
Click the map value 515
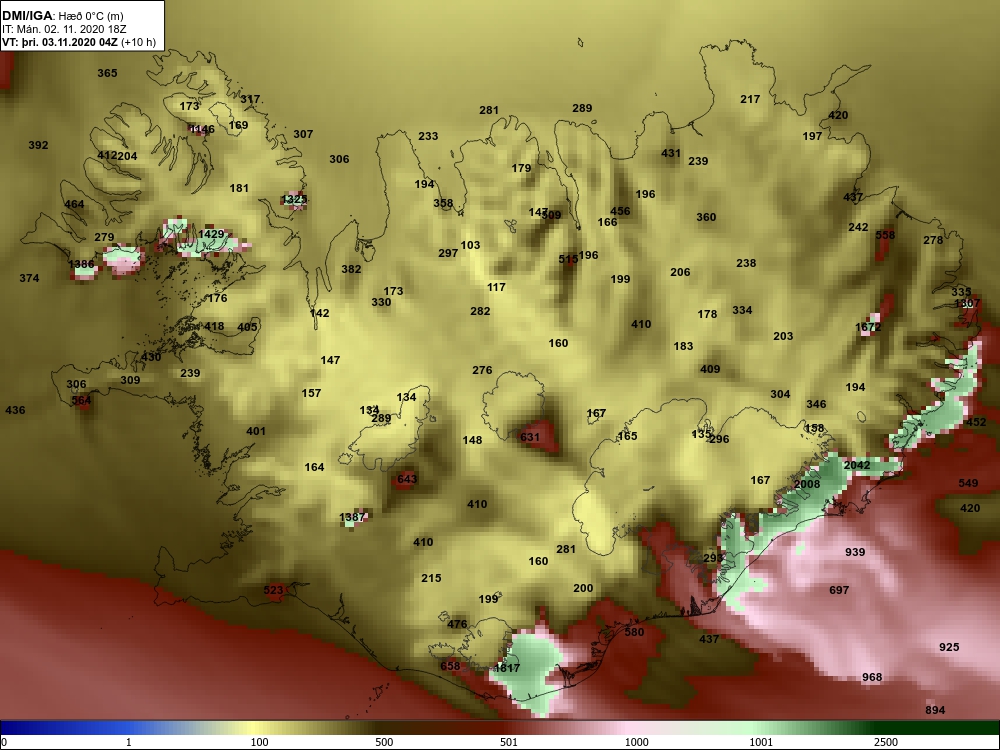tap(568, 259)
